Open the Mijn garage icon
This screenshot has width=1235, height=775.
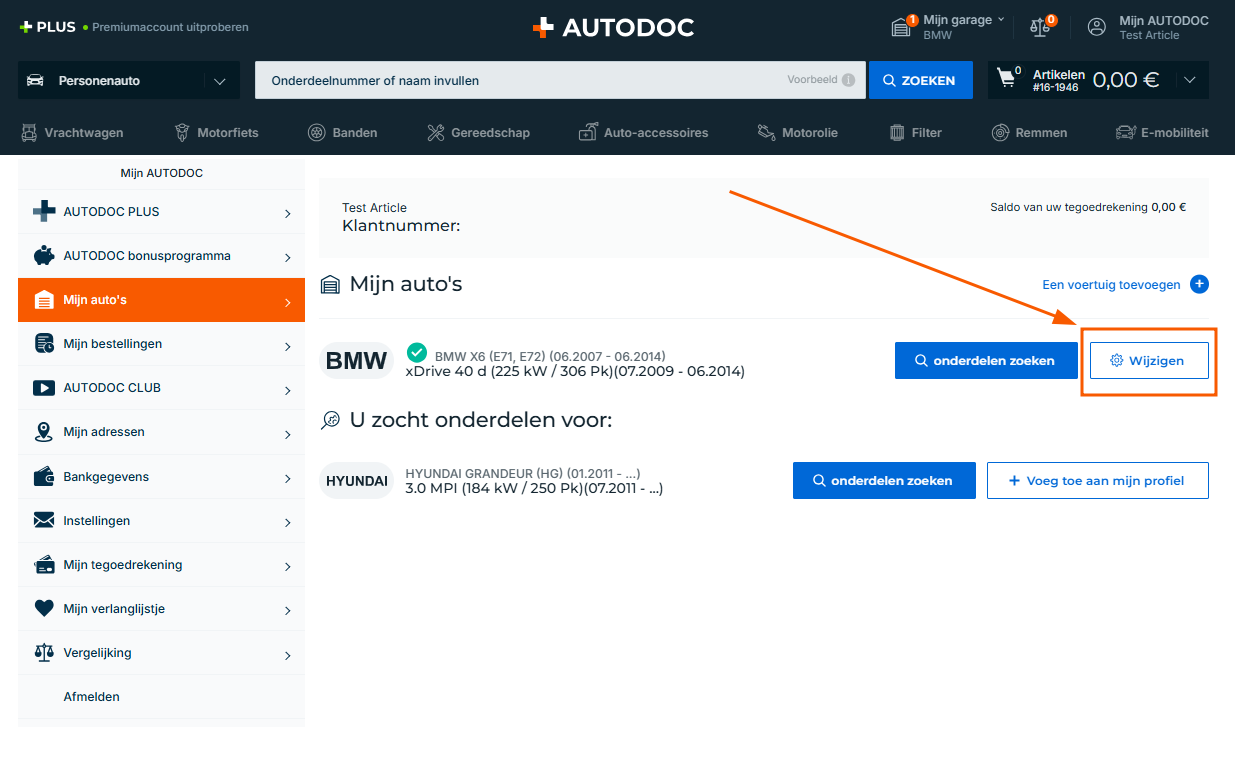(902, 27)
